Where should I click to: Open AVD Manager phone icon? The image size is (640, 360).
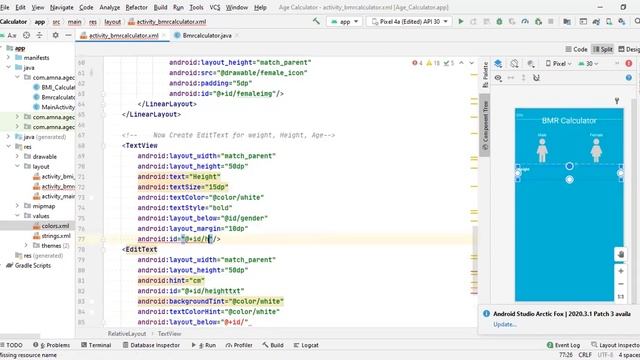(x=609, y=22)
